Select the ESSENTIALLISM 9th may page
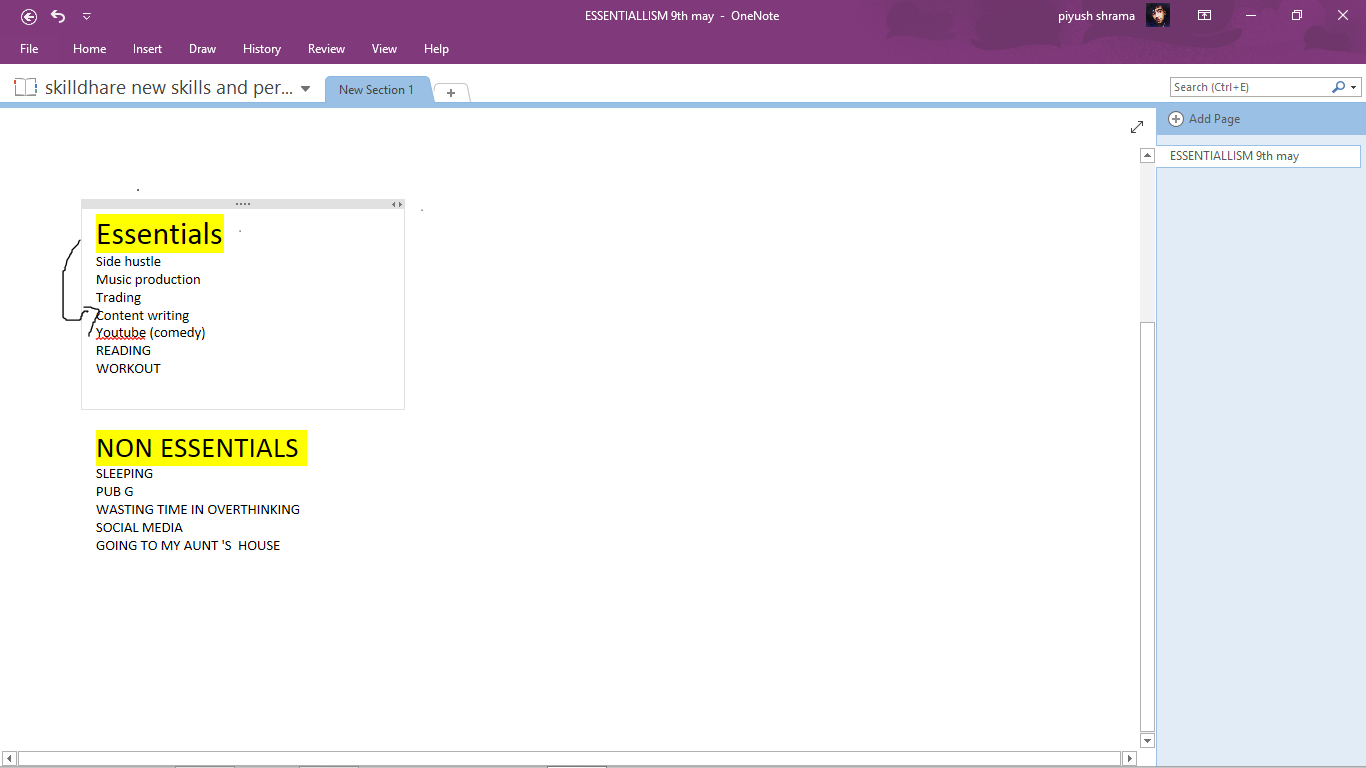 point(1258,156)
